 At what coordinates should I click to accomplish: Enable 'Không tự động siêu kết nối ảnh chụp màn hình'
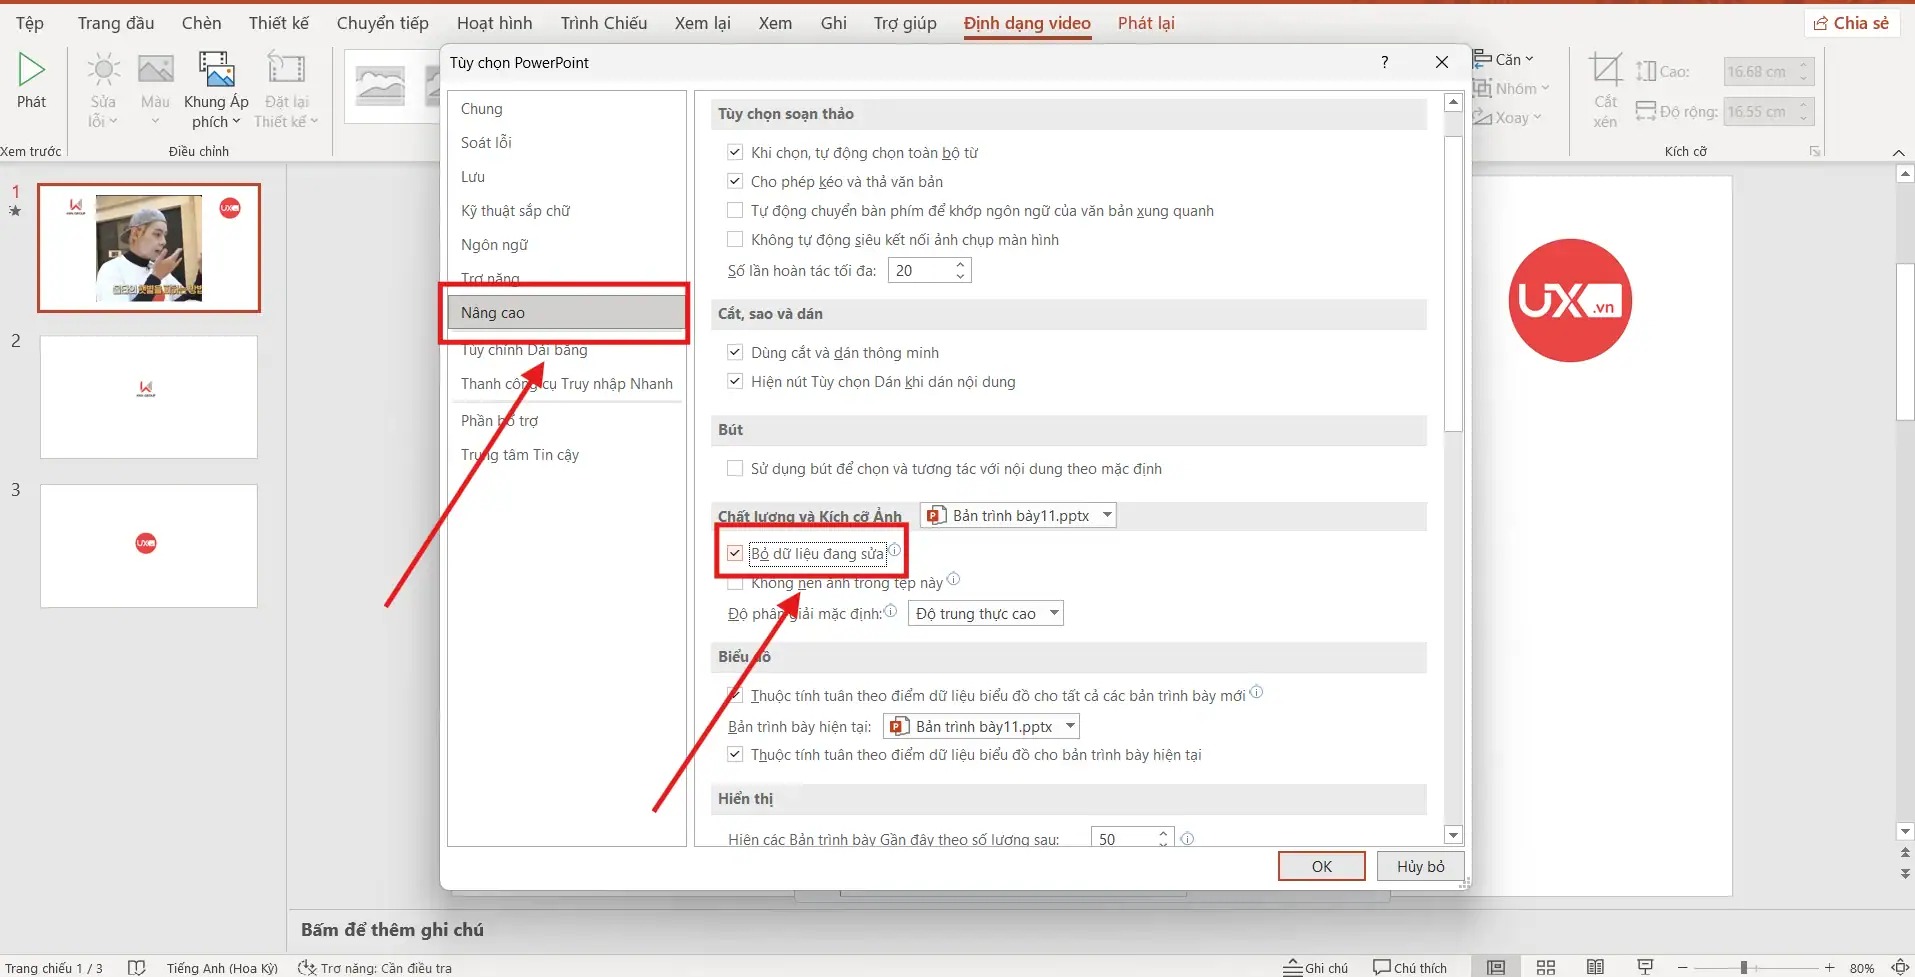[735, 239]
